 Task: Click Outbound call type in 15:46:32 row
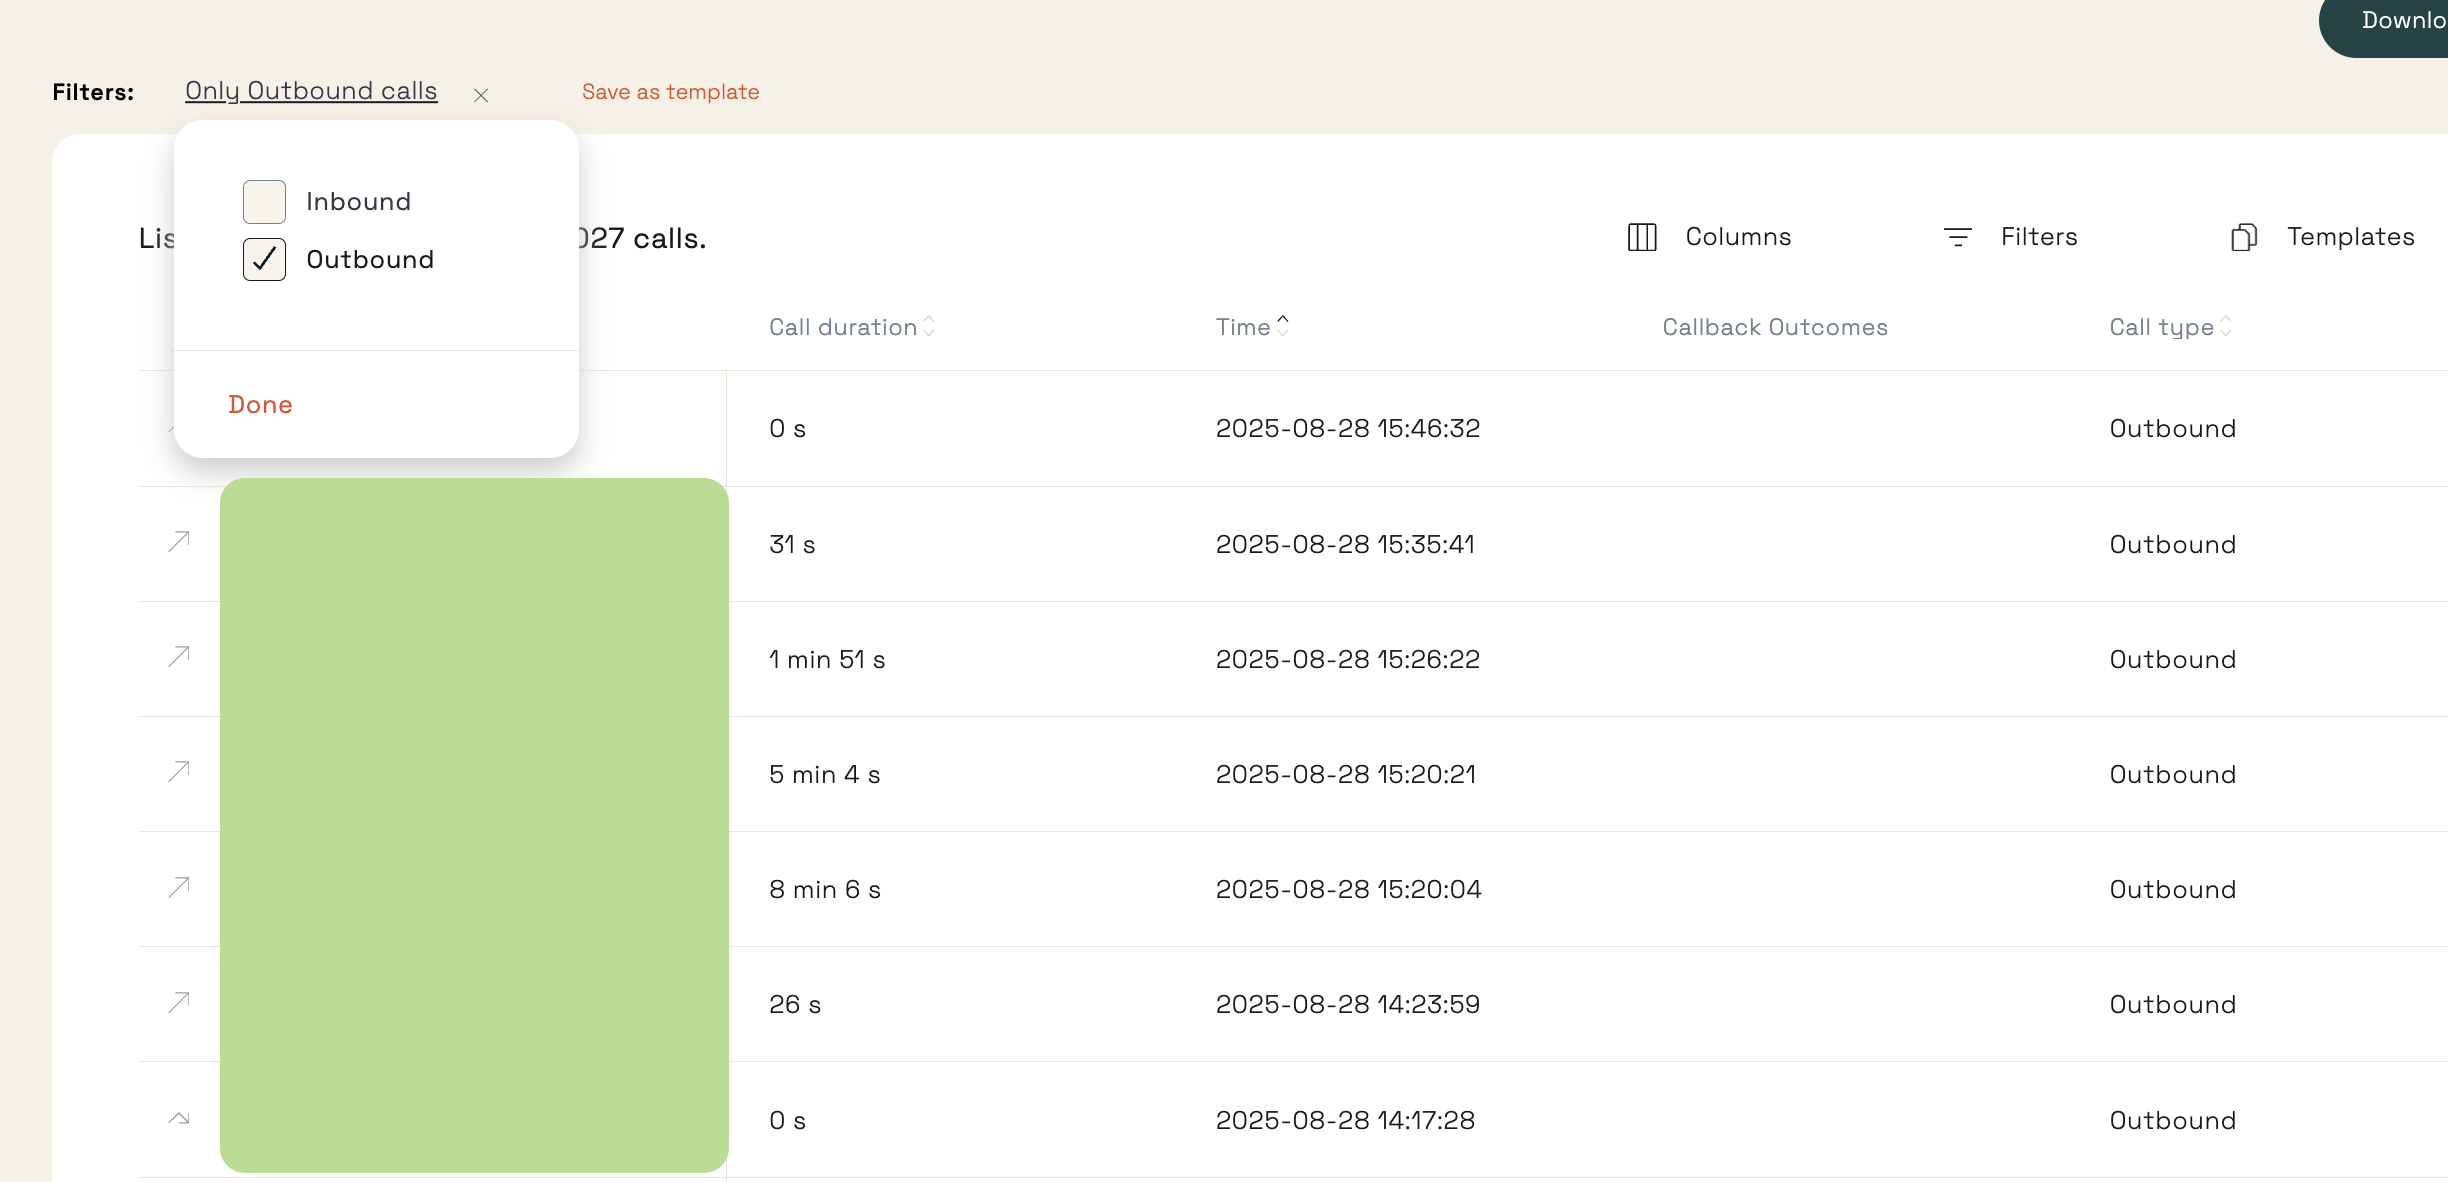(2173, 429)
